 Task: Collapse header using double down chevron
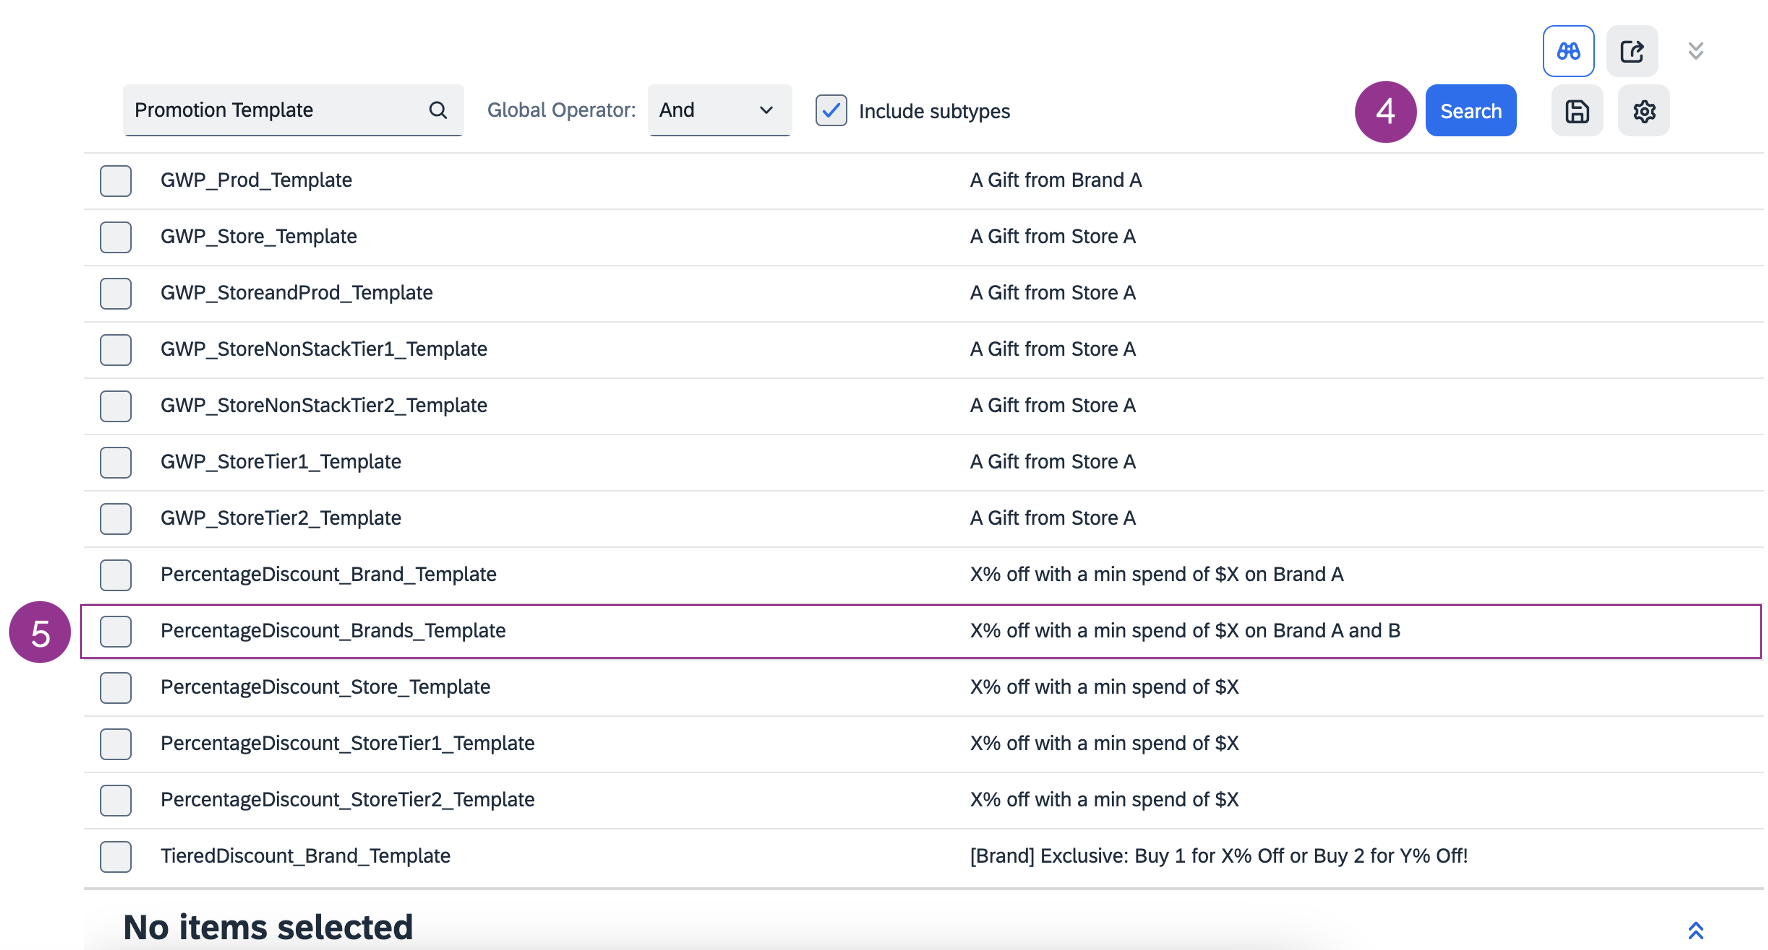coord(1696,51)
